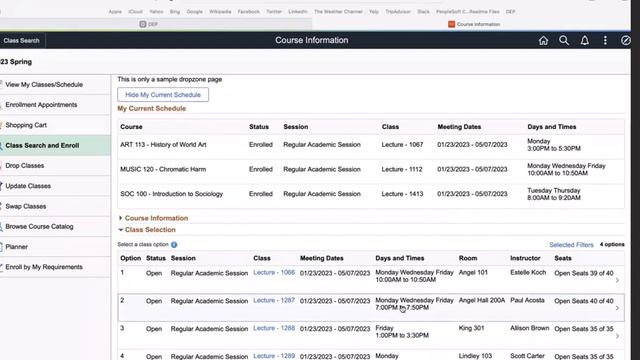This screenshot has height=360, width=640.
Task: Click Lecture - 1067 class cell
Action: pos(402,144)
